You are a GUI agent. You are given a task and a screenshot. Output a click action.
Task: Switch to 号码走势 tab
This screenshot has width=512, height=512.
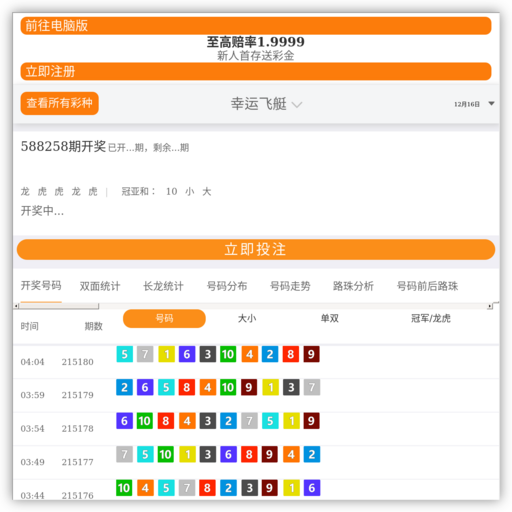pos(290,286)
